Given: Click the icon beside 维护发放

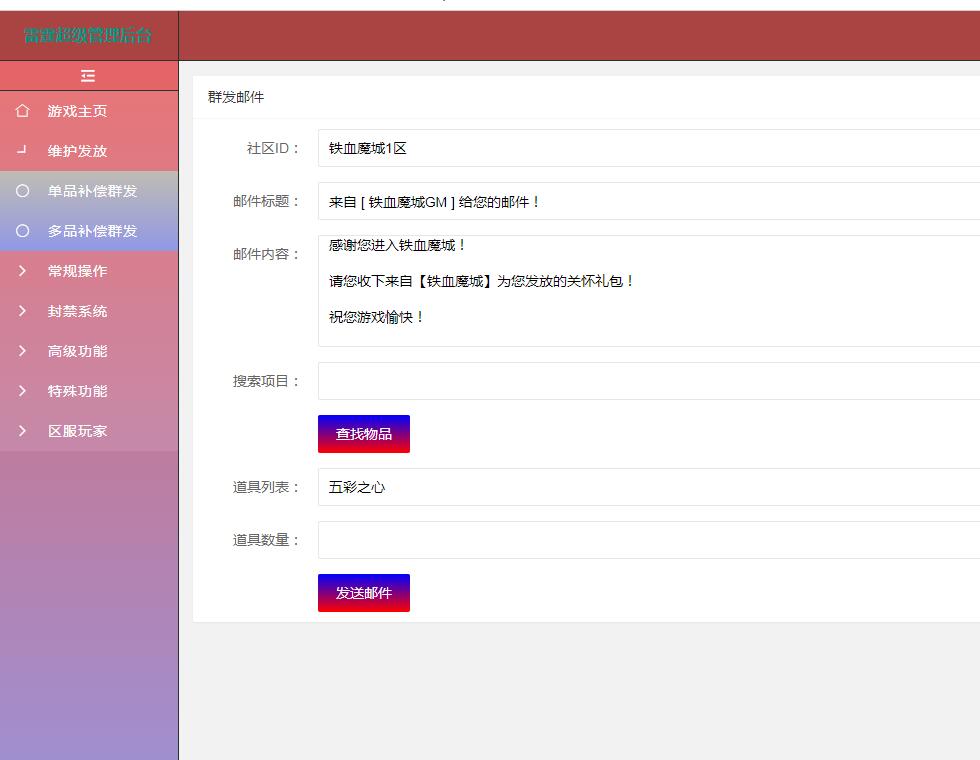Looking at the screenshot, I should tap(23, 151).
